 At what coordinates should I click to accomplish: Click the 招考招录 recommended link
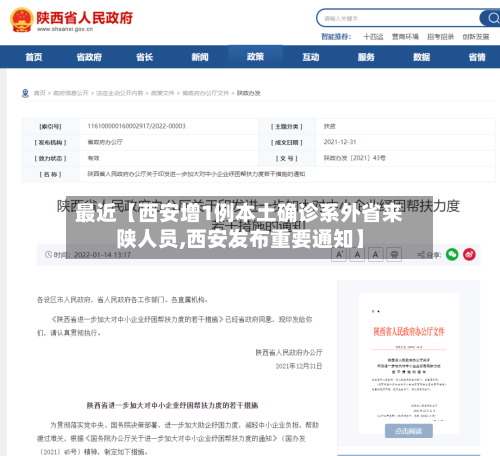[440, 37]
